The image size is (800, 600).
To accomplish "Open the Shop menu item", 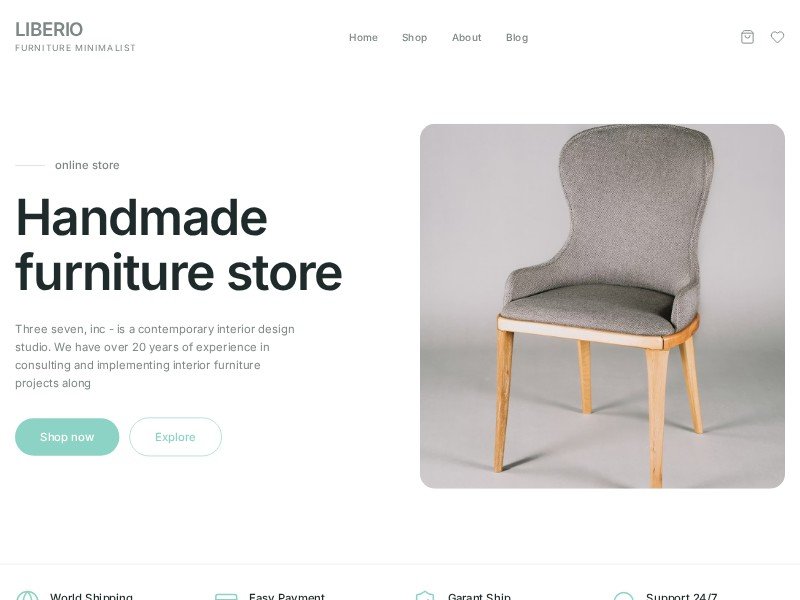I will (x=414, y=37).
